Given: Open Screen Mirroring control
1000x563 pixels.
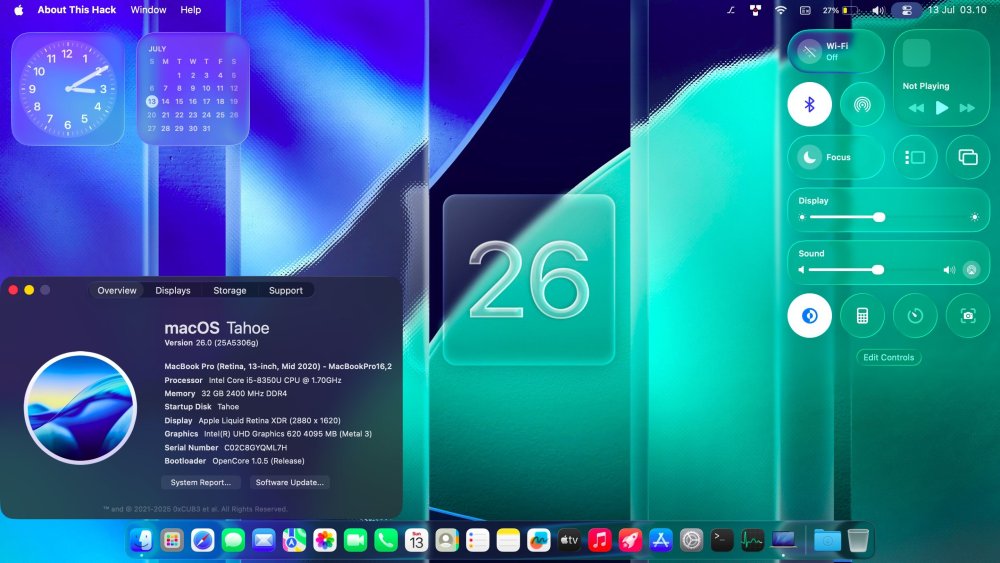Looking at the screenshot, I should coord(967,157).
